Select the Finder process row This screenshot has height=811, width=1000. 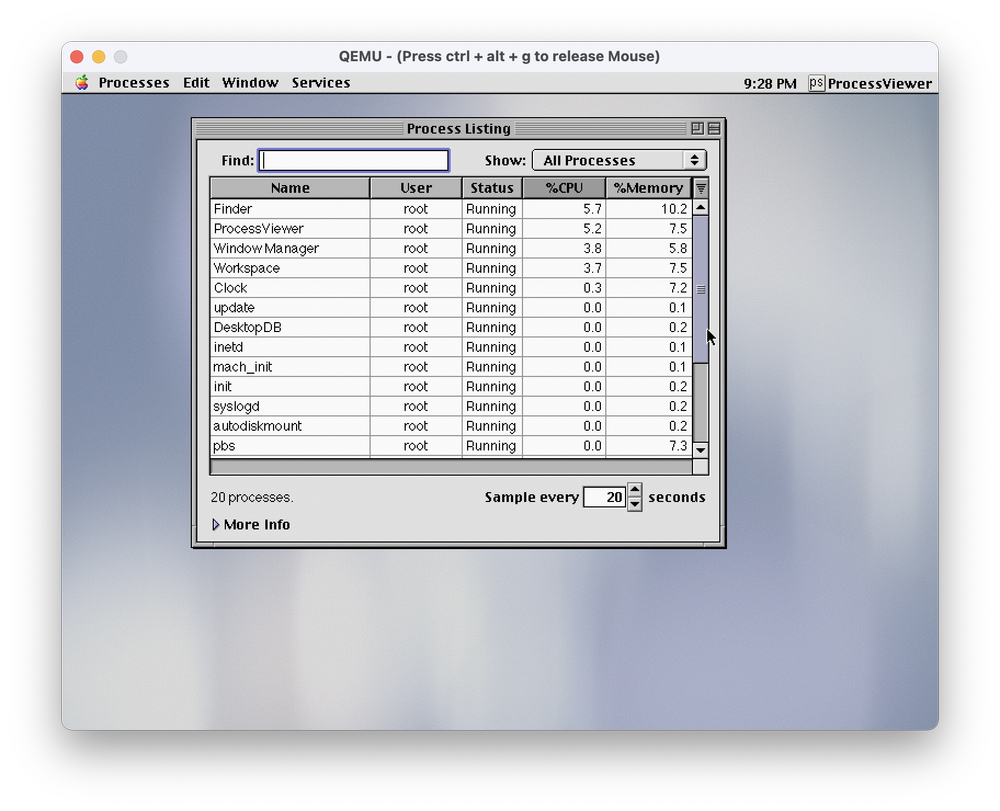pyautogui.click(x=451, y=209)
